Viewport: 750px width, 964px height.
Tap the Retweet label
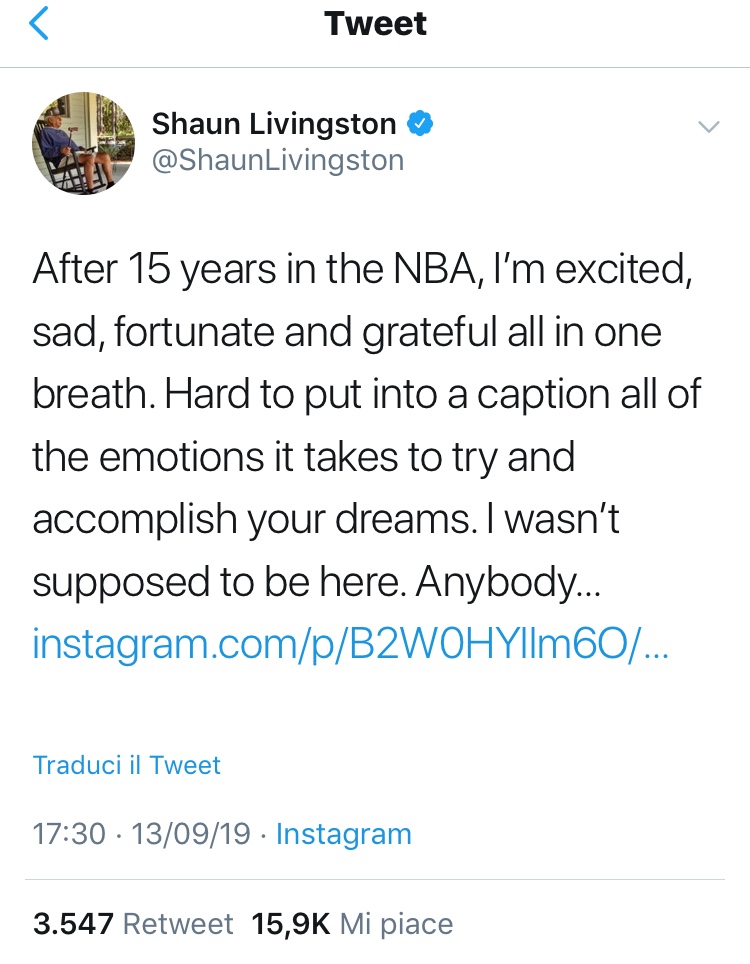178,923
